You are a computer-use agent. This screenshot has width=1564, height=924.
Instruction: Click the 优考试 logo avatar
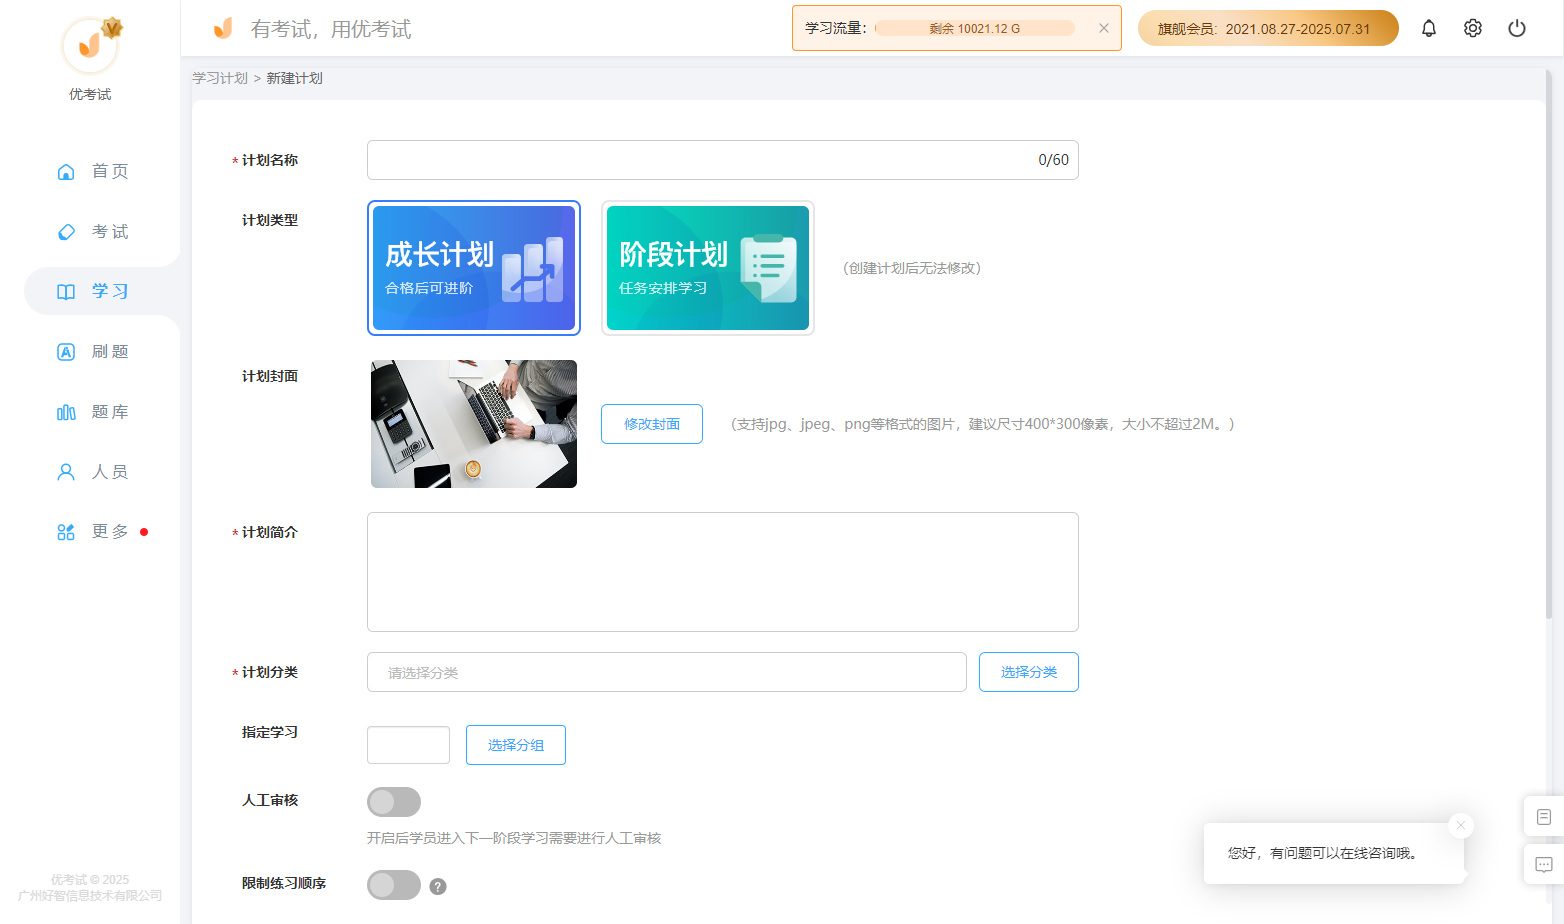90,46
